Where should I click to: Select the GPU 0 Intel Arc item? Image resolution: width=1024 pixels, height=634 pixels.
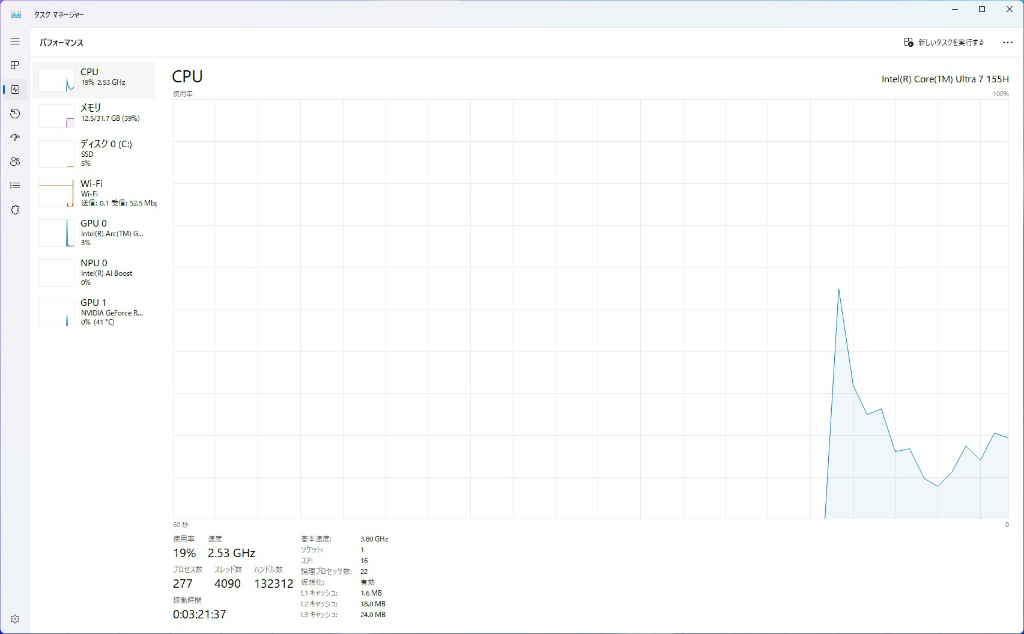[x=94, y=233]
